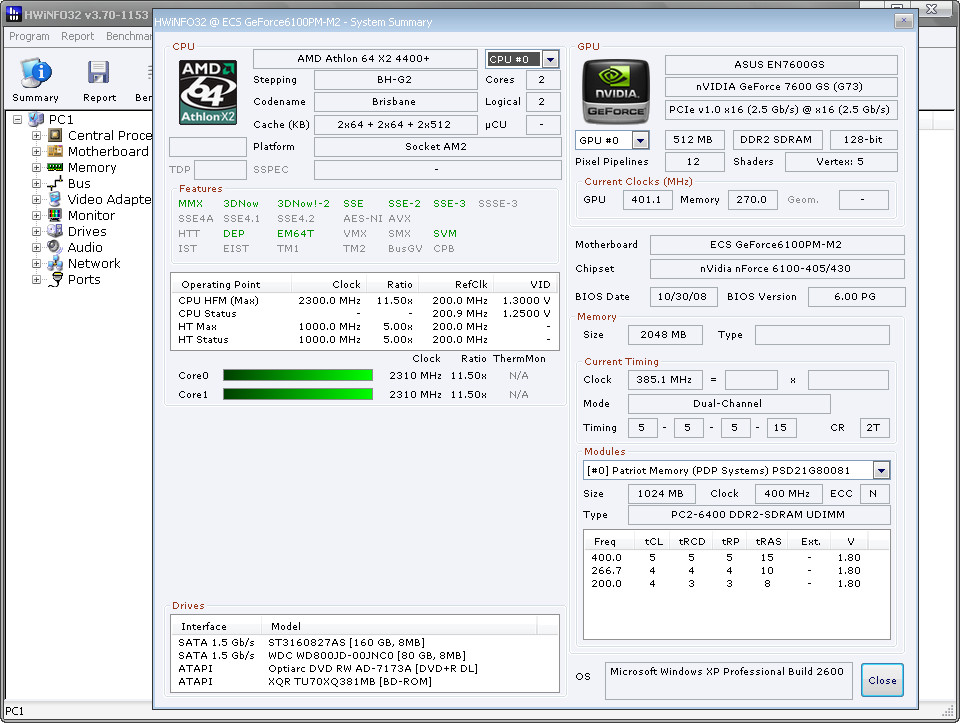This screenshot has height=723, width=960.
Task: Click the HT Max row
Action: (365, 326)
